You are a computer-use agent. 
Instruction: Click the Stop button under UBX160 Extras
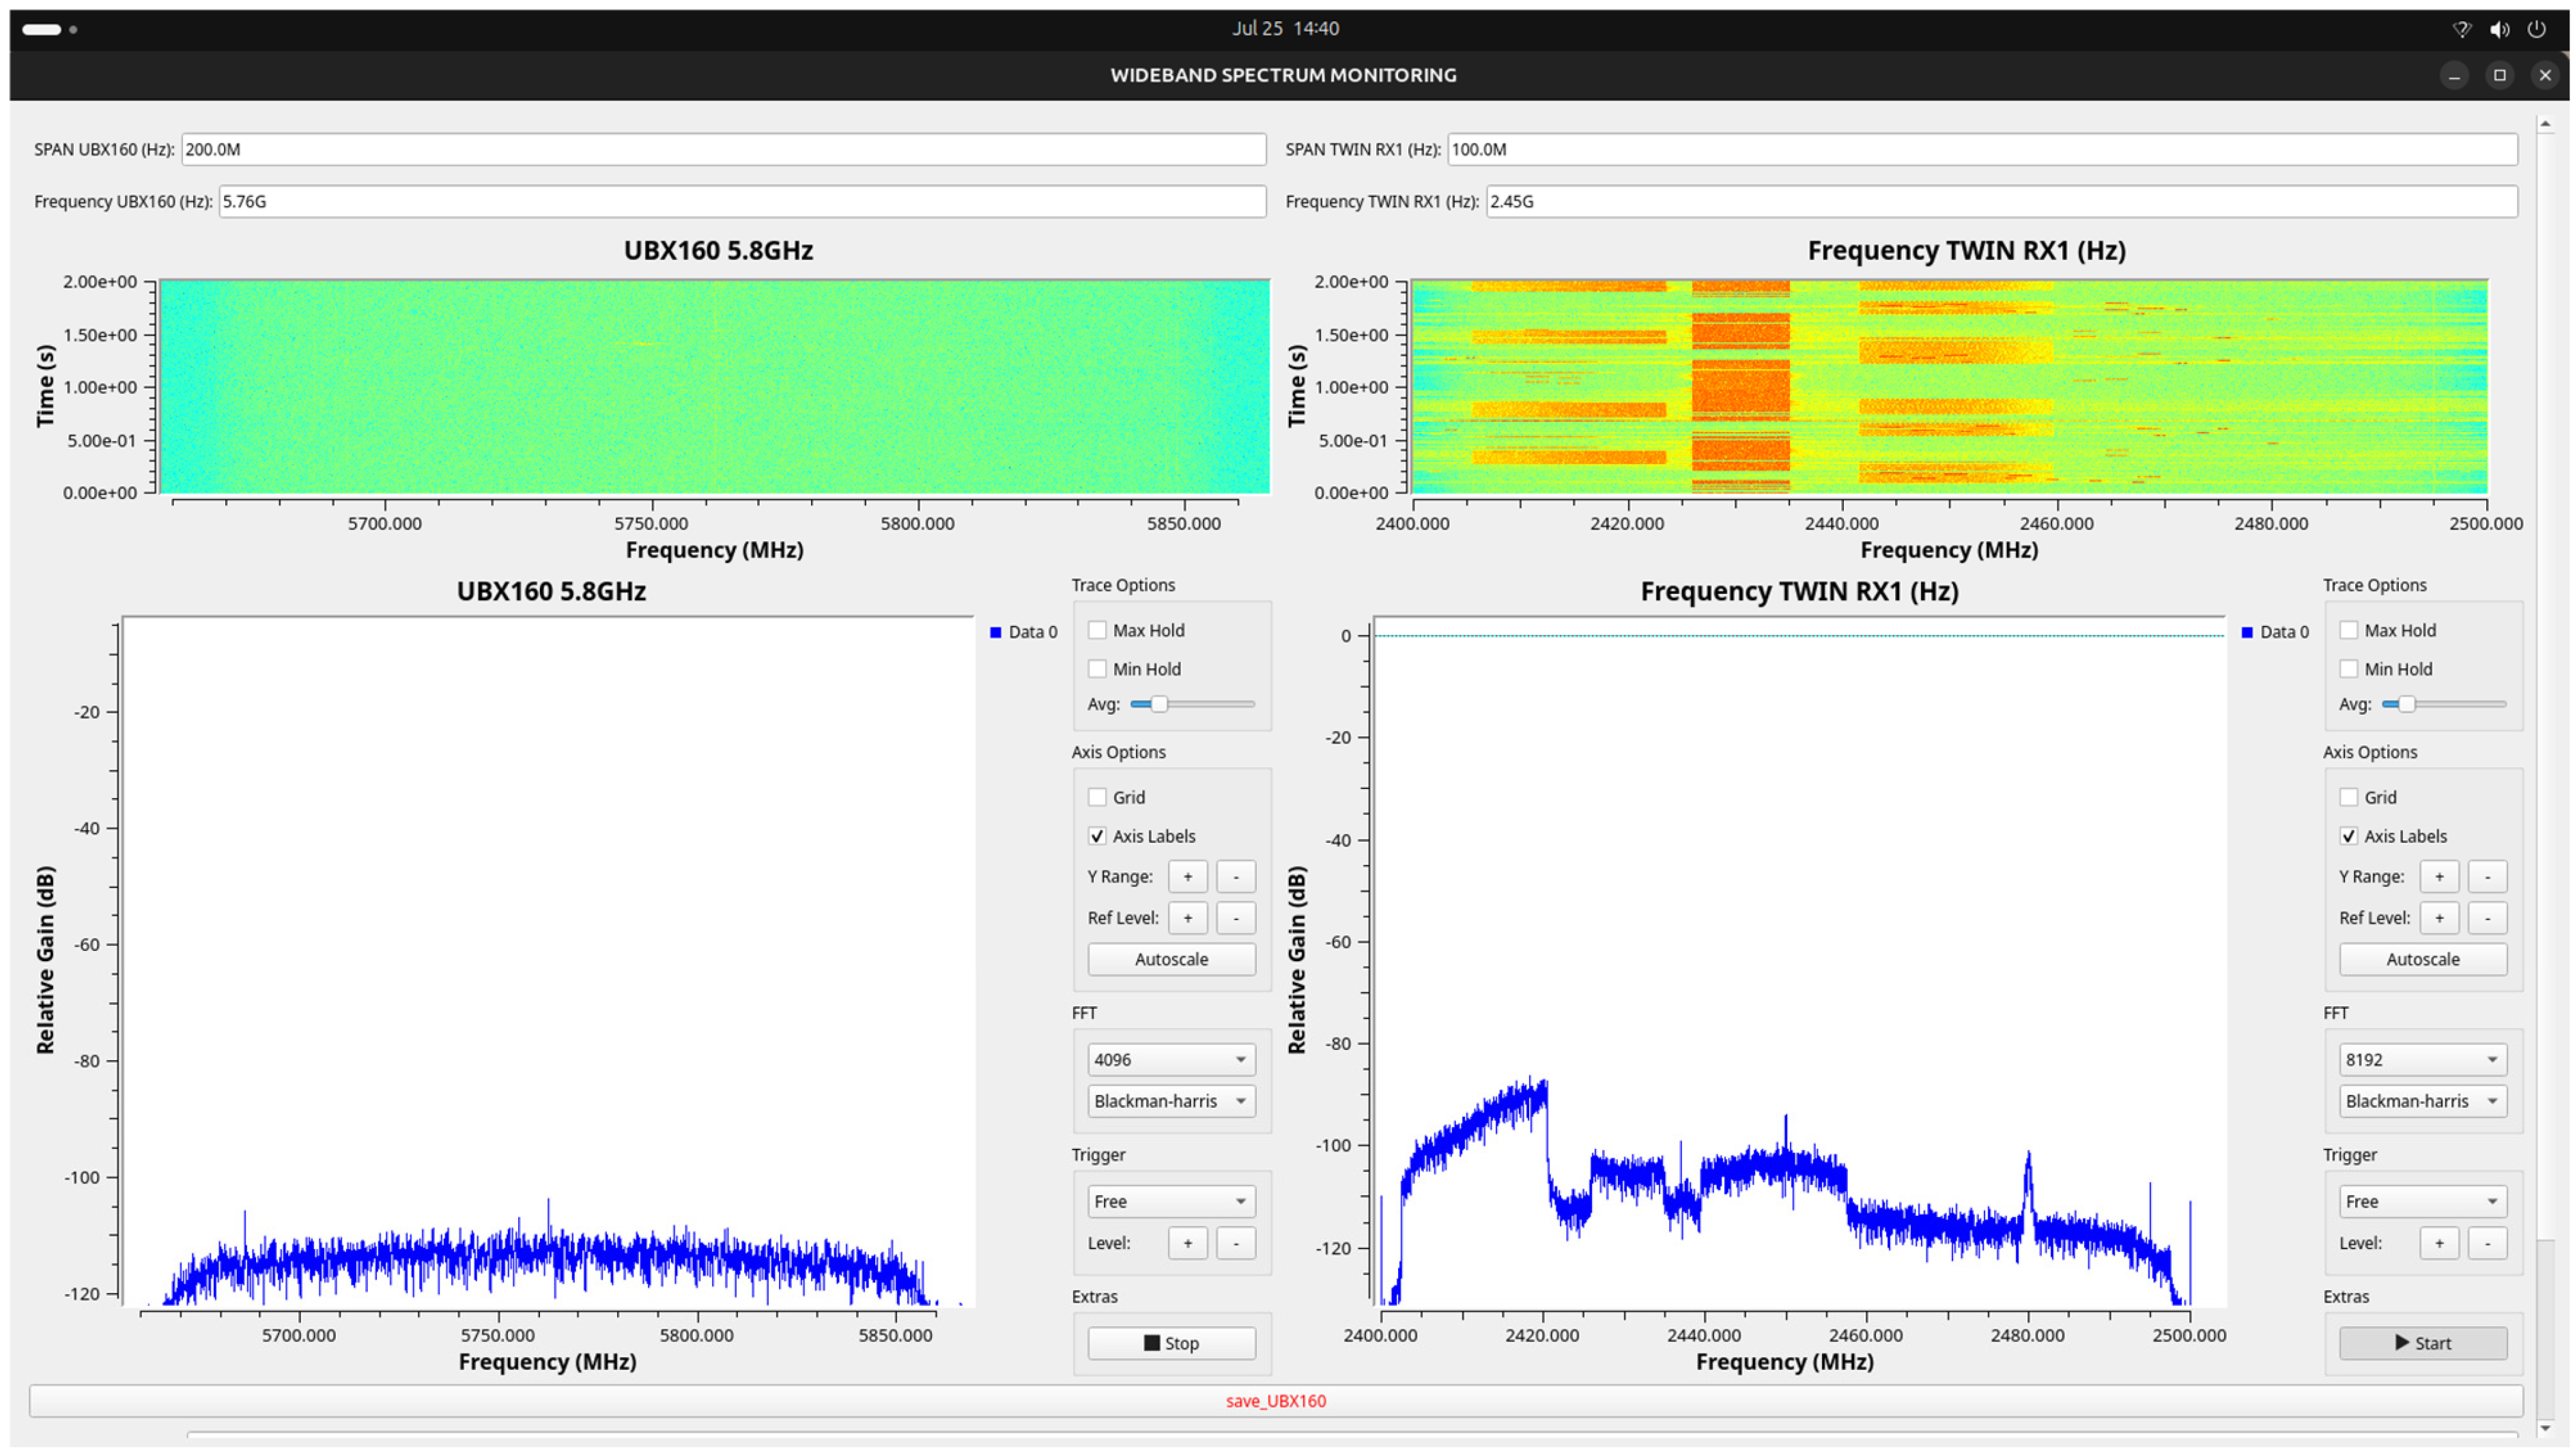tap(1171, 1343)
